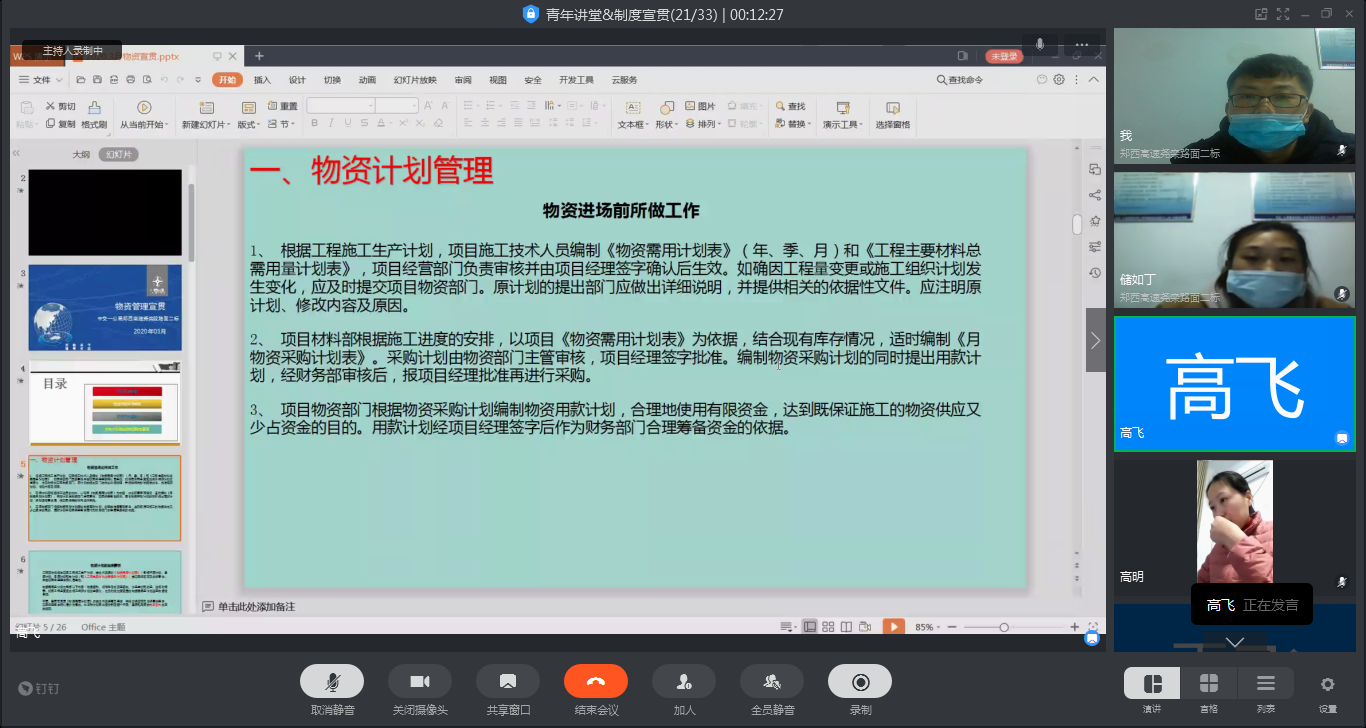Unmute microphone with 取消静音 button
The width and height of the screenshot is (1366, 728).
[x=332, y=682]
